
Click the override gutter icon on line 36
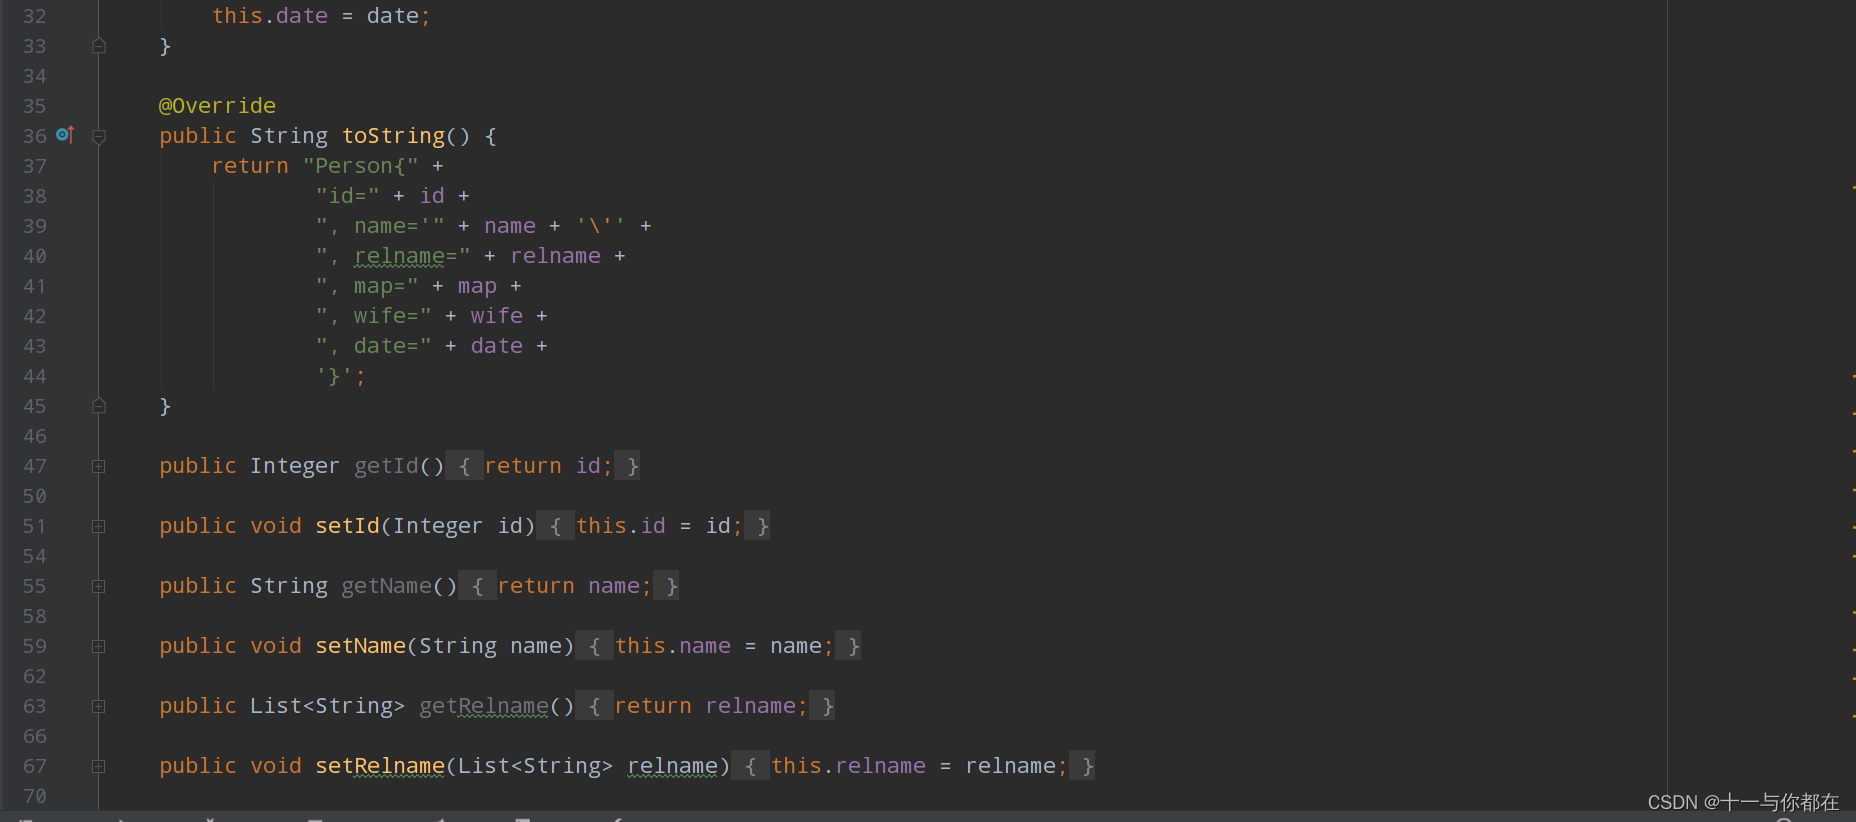(x=65, y=134)
